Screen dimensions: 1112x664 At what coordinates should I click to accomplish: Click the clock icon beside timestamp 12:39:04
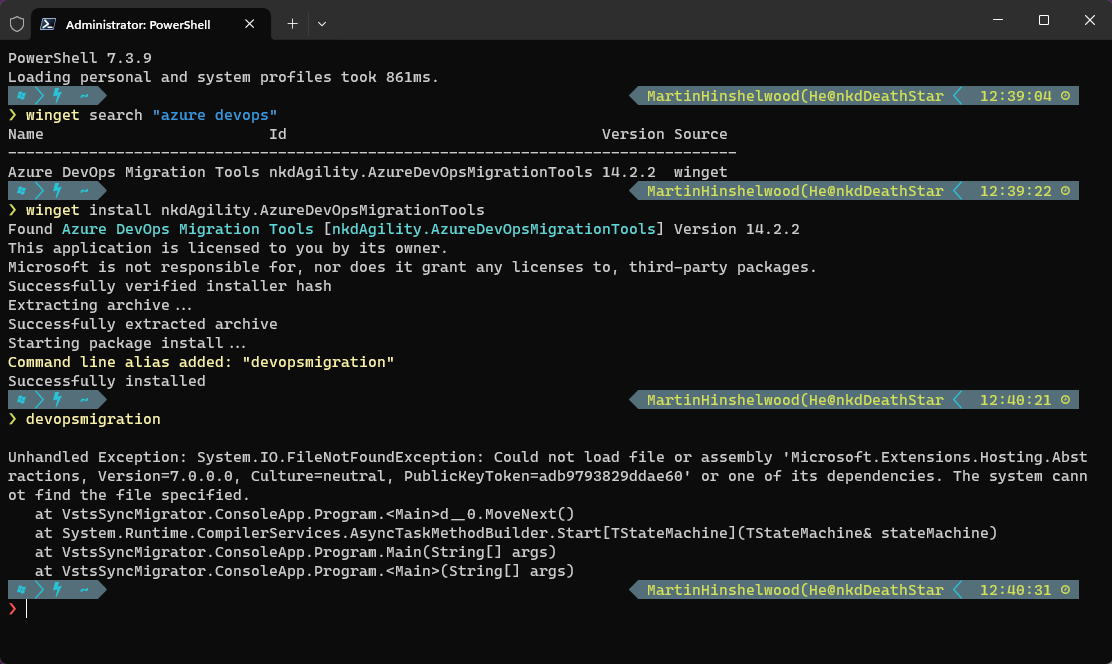[1066, 95]
